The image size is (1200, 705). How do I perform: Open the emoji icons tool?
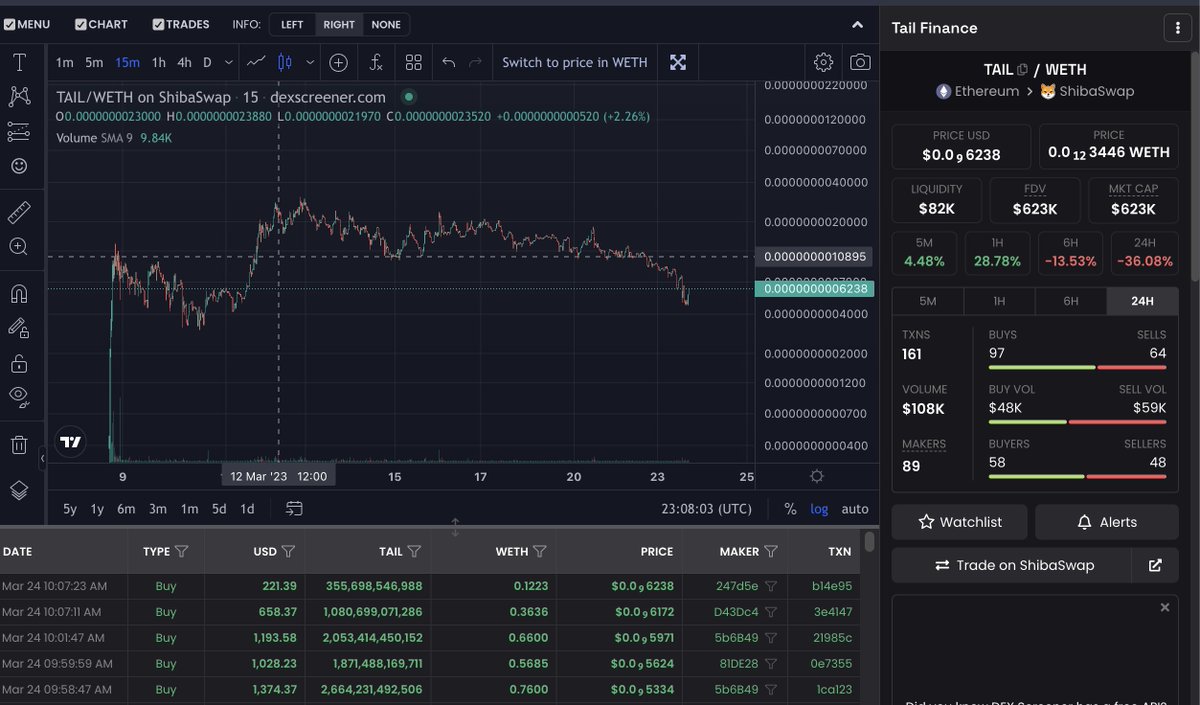pyautogui.click(x=19, y=166)
